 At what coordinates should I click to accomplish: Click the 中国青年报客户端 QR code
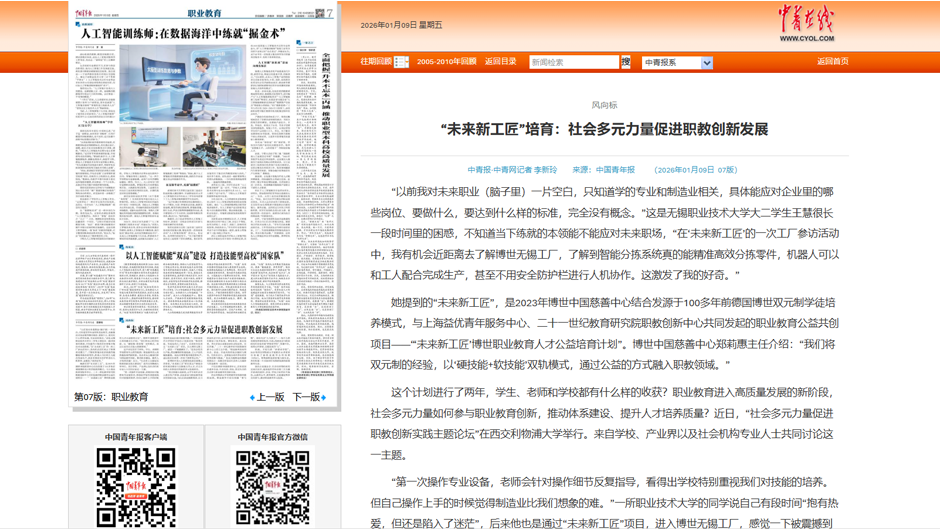tap(136, 487)
